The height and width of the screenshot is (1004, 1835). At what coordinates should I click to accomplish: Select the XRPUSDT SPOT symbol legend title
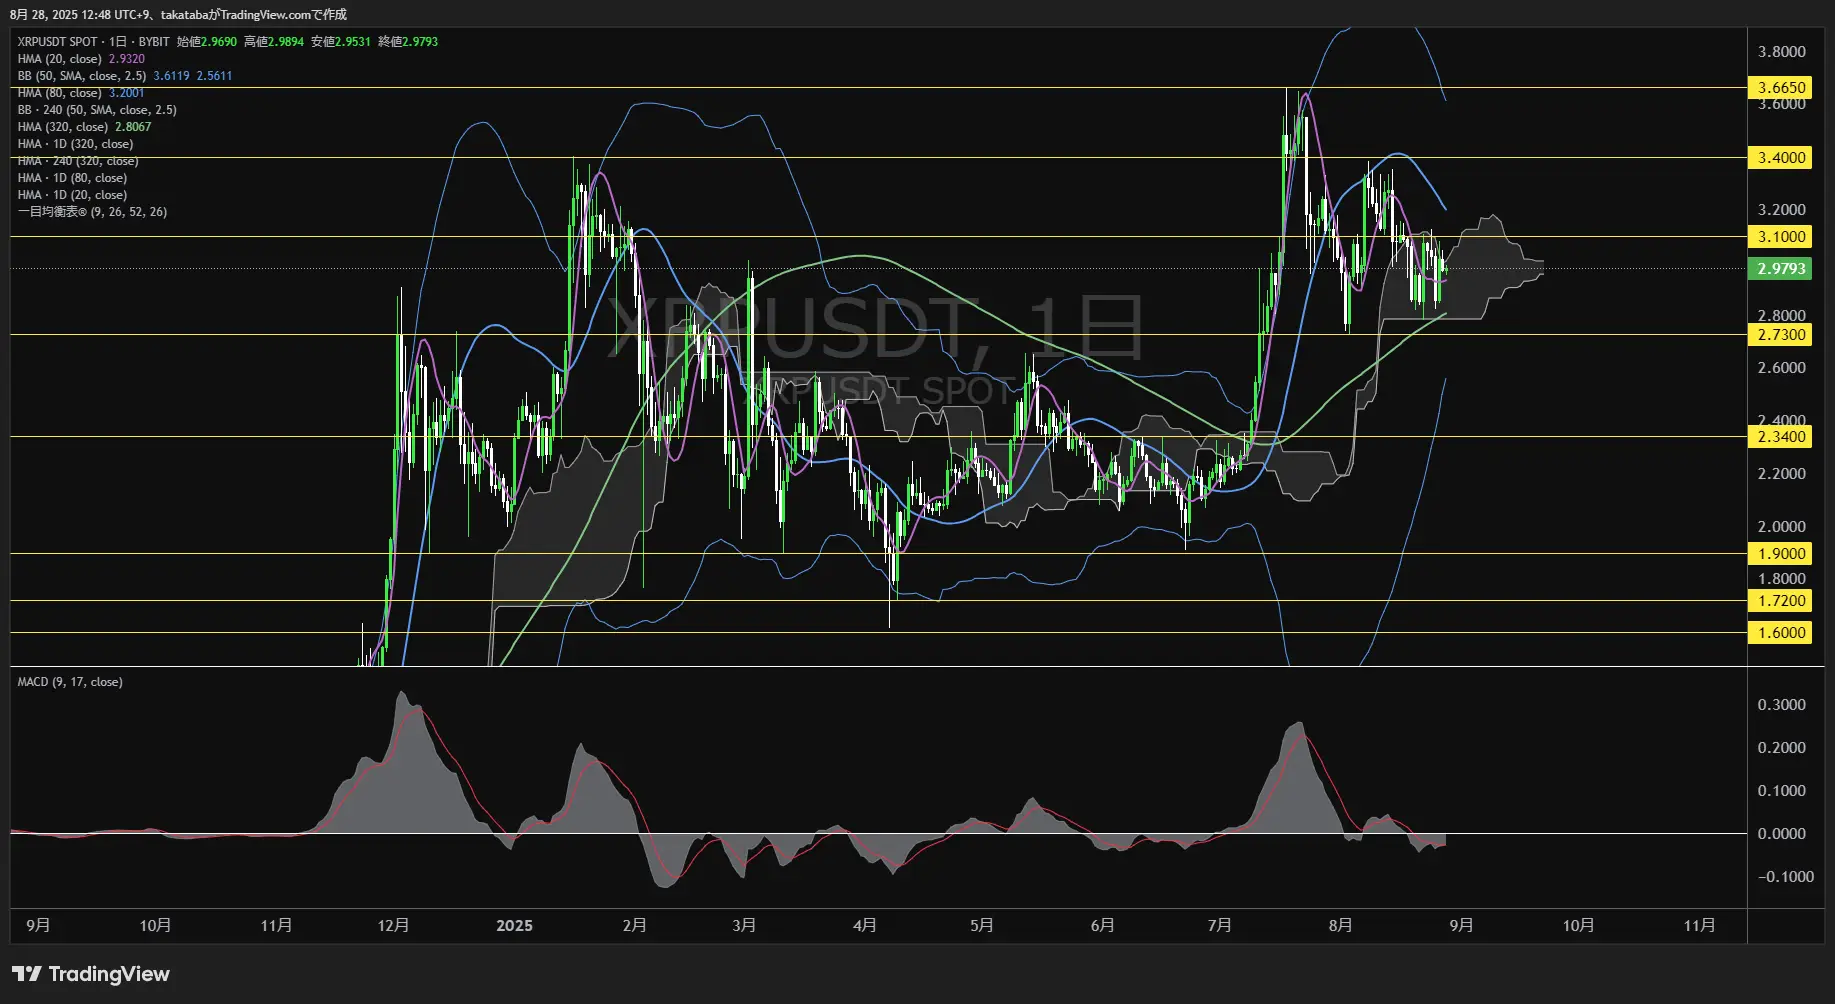click(x=93, y=42)
